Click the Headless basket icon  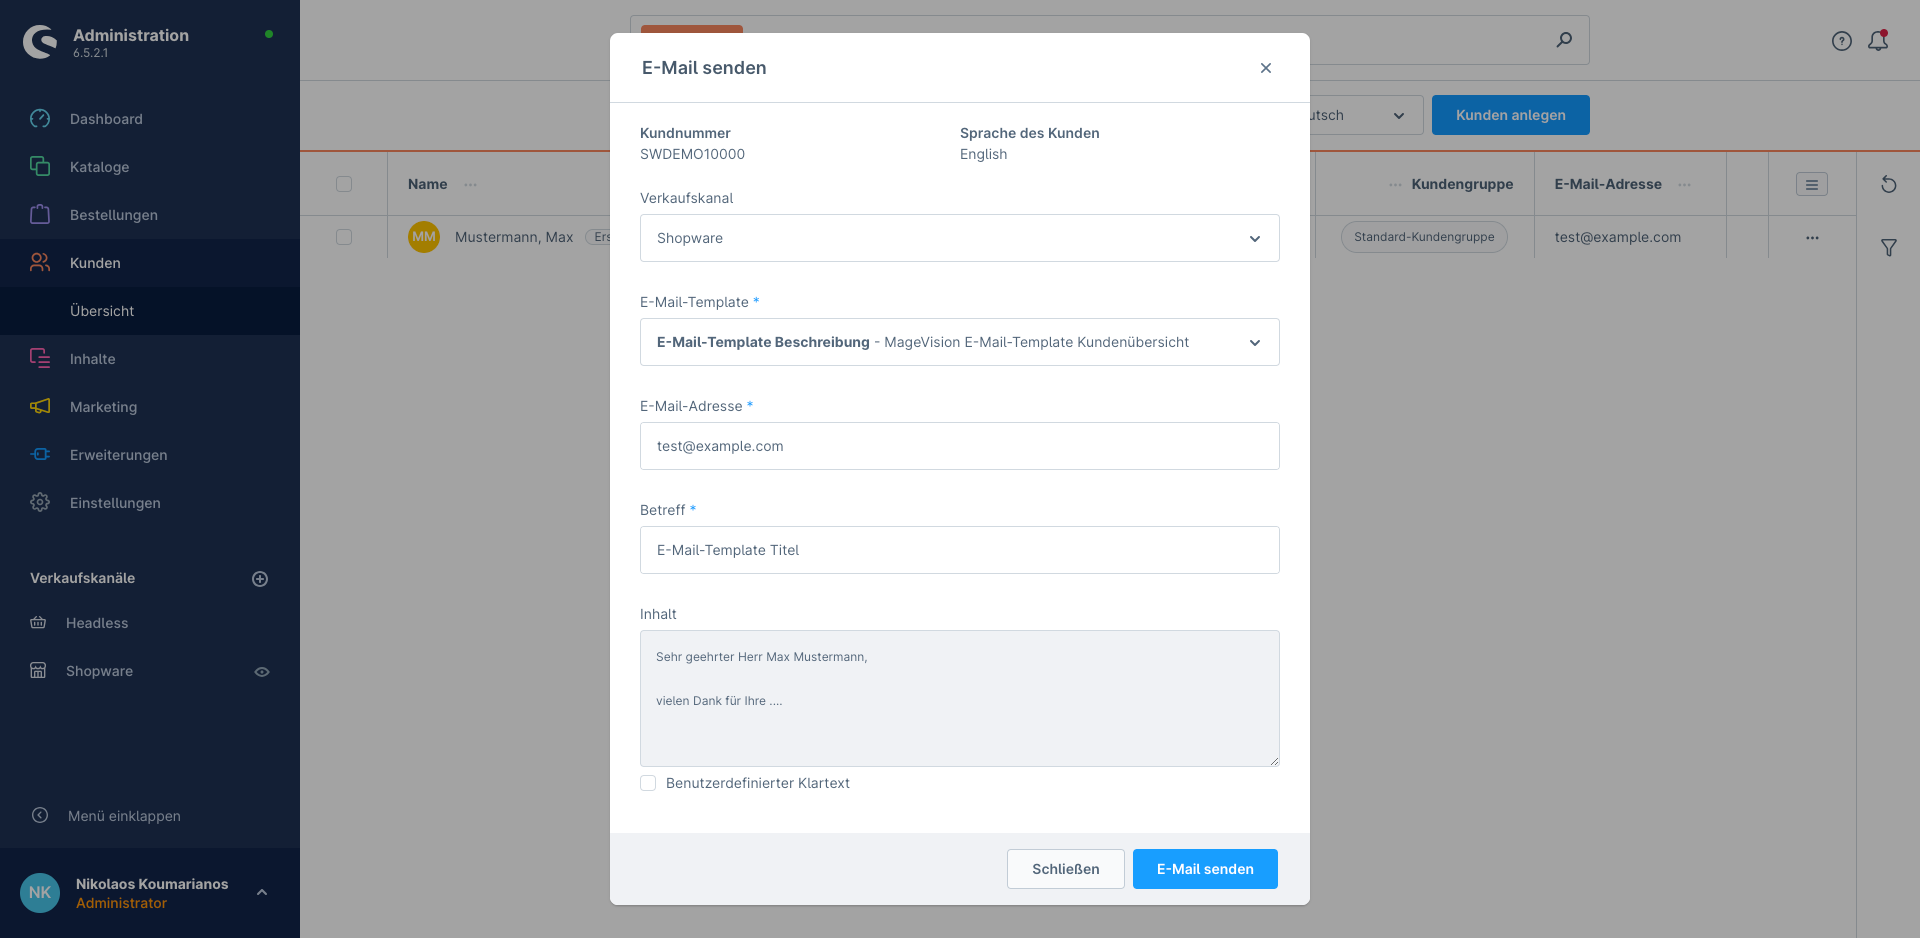38,623
